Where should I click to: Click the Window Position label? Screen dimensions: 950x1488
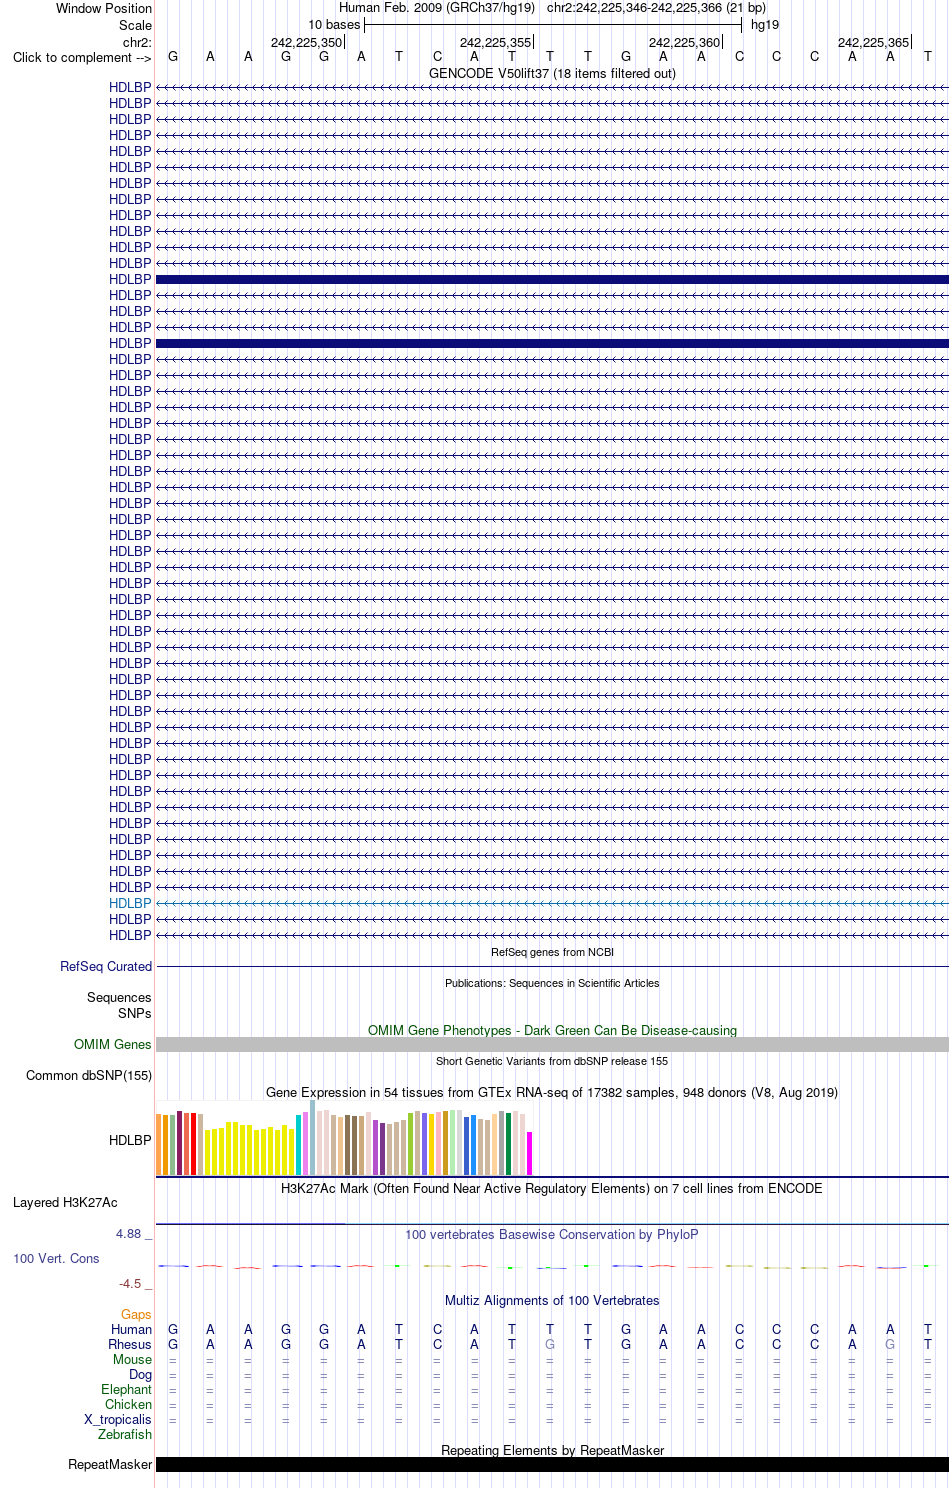[104, 8]
